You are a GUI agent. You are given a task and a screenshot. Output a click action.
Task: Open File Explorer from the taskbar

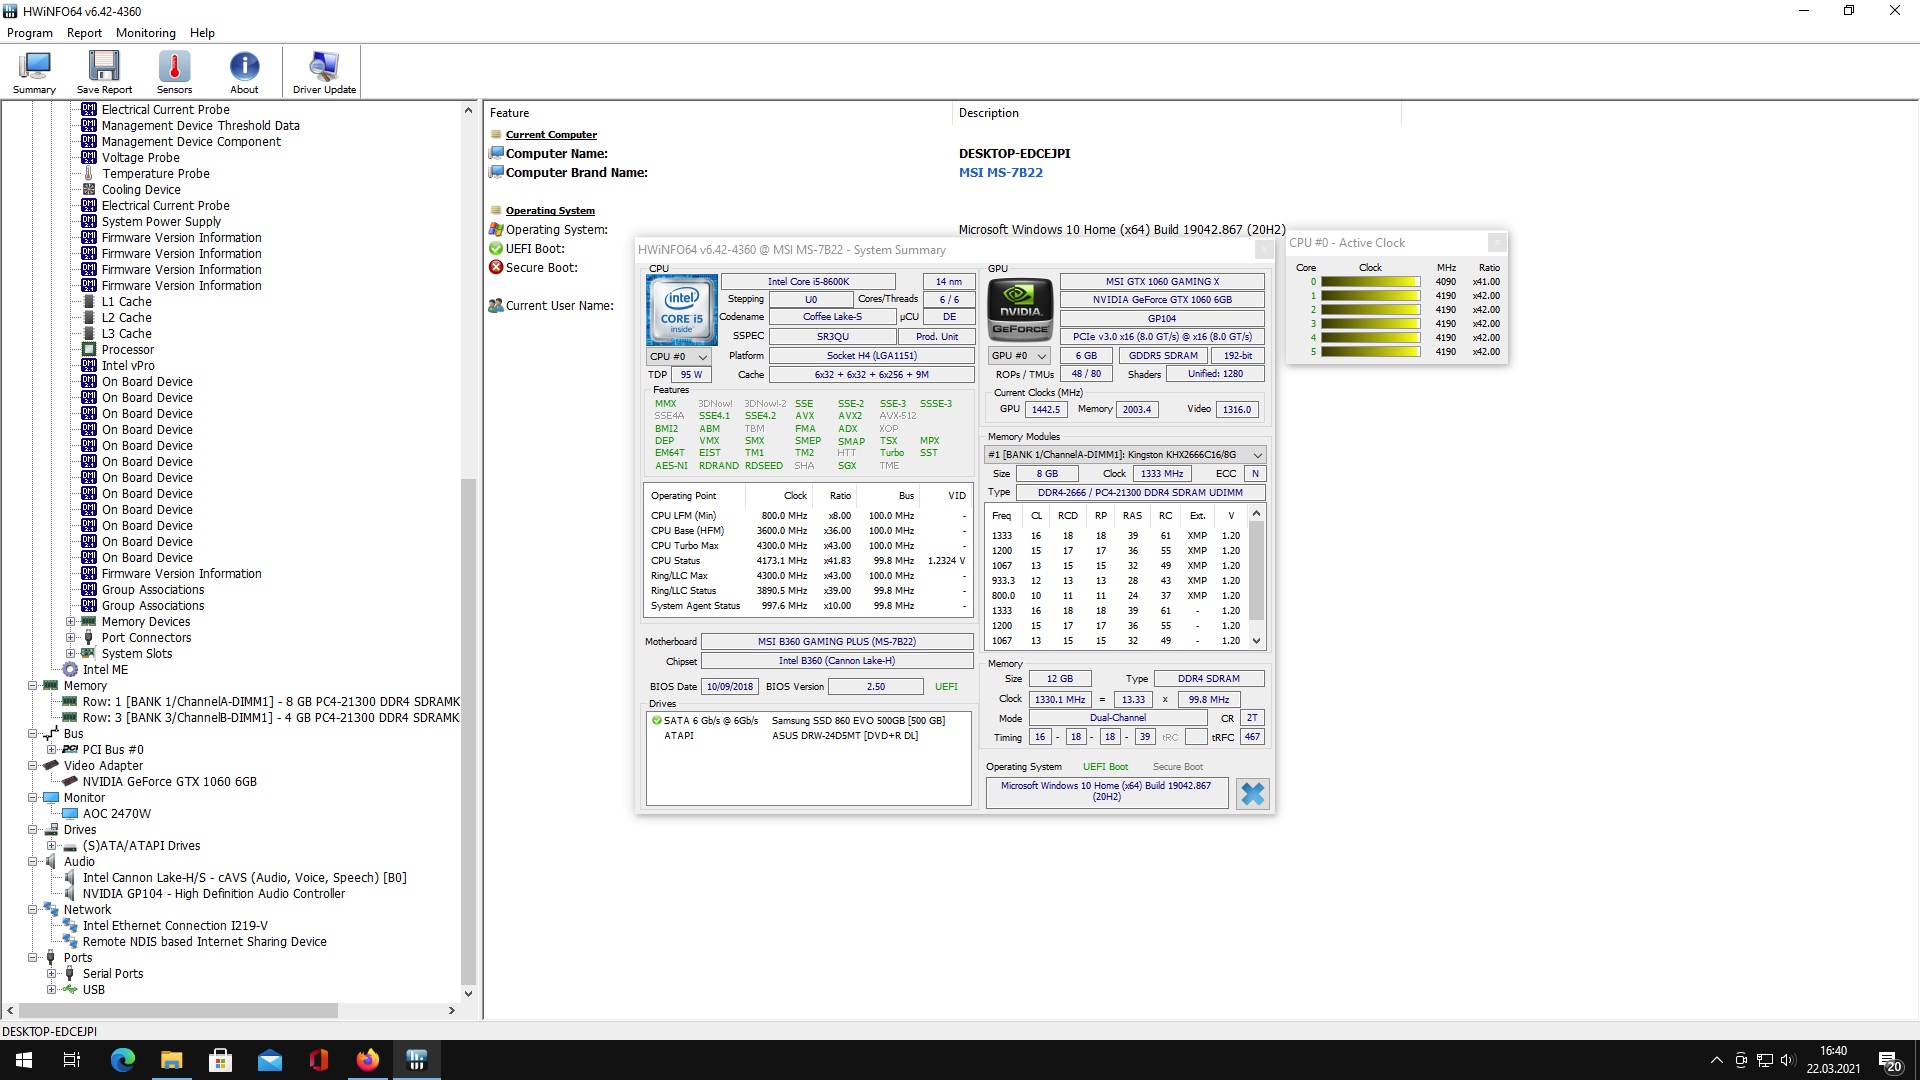[x=172, y=1060]
